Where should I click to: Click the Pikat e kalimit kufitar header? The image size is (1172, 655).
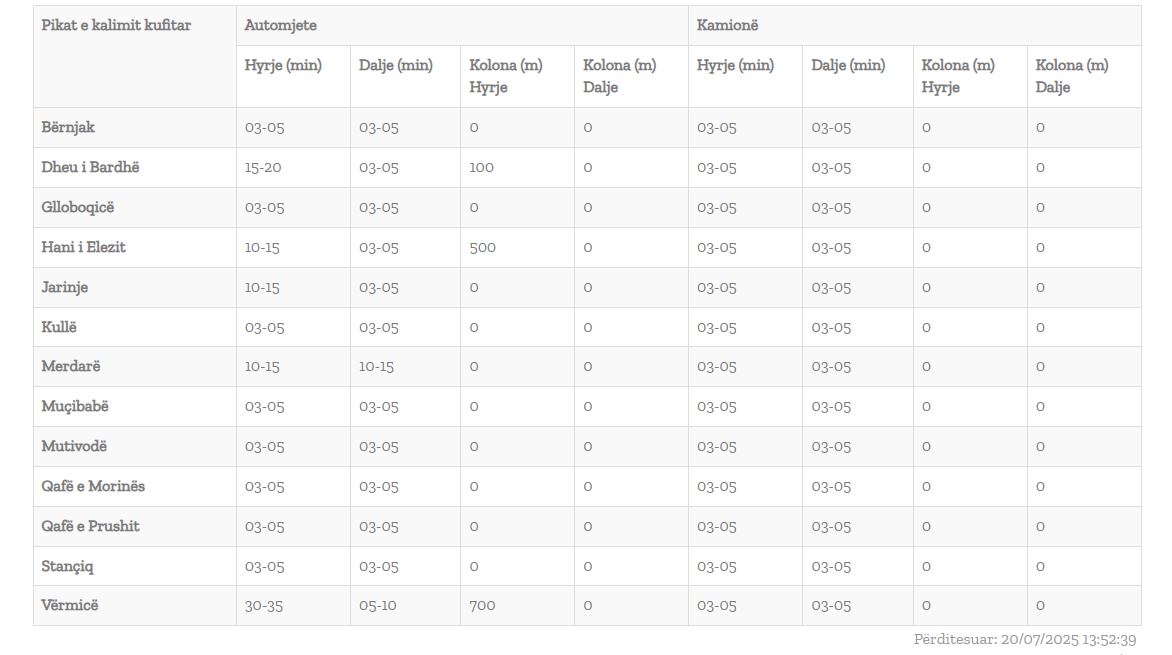[116, 25]
